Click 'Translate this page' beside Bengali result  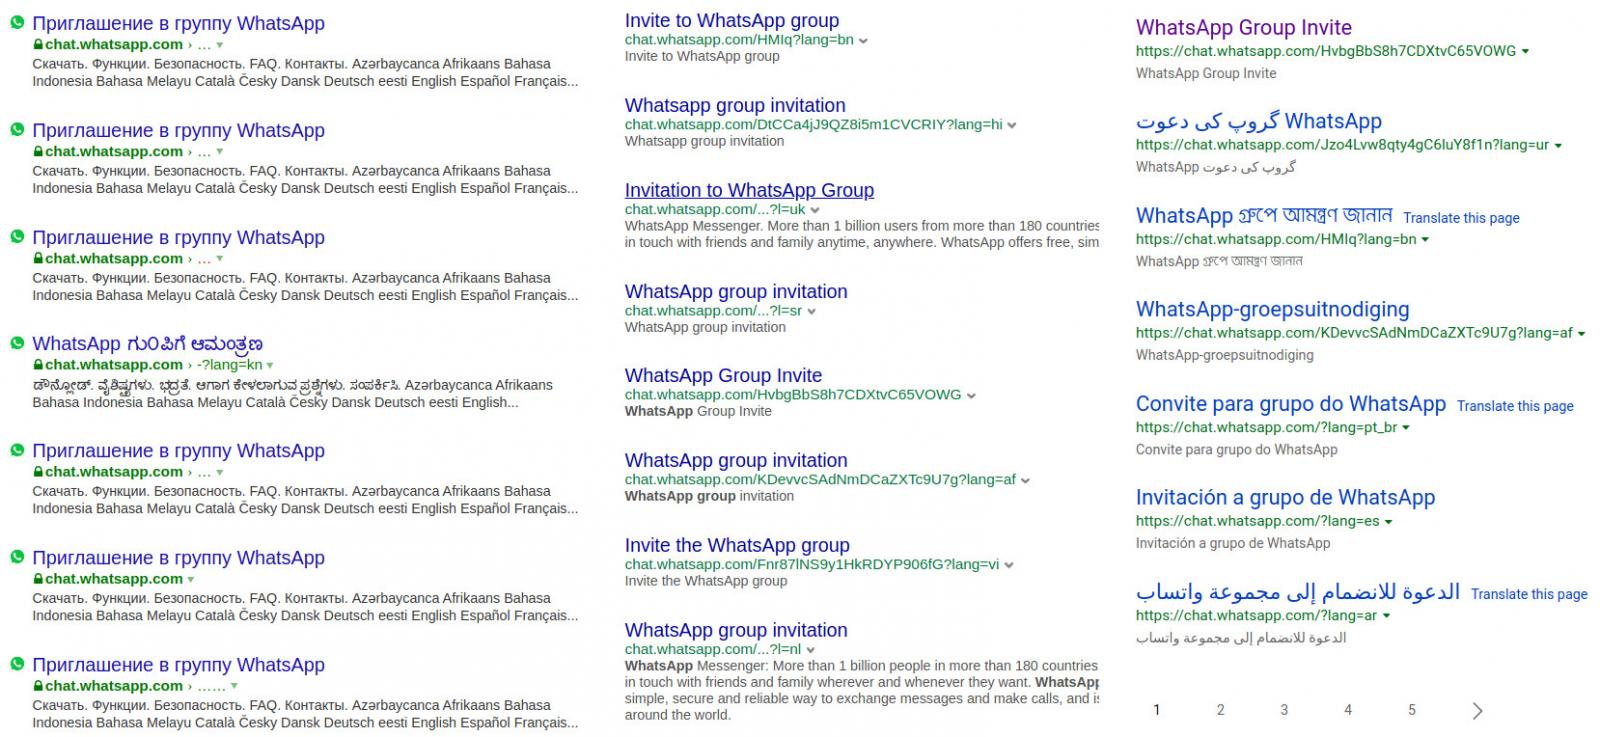[x=1461, y=218]
